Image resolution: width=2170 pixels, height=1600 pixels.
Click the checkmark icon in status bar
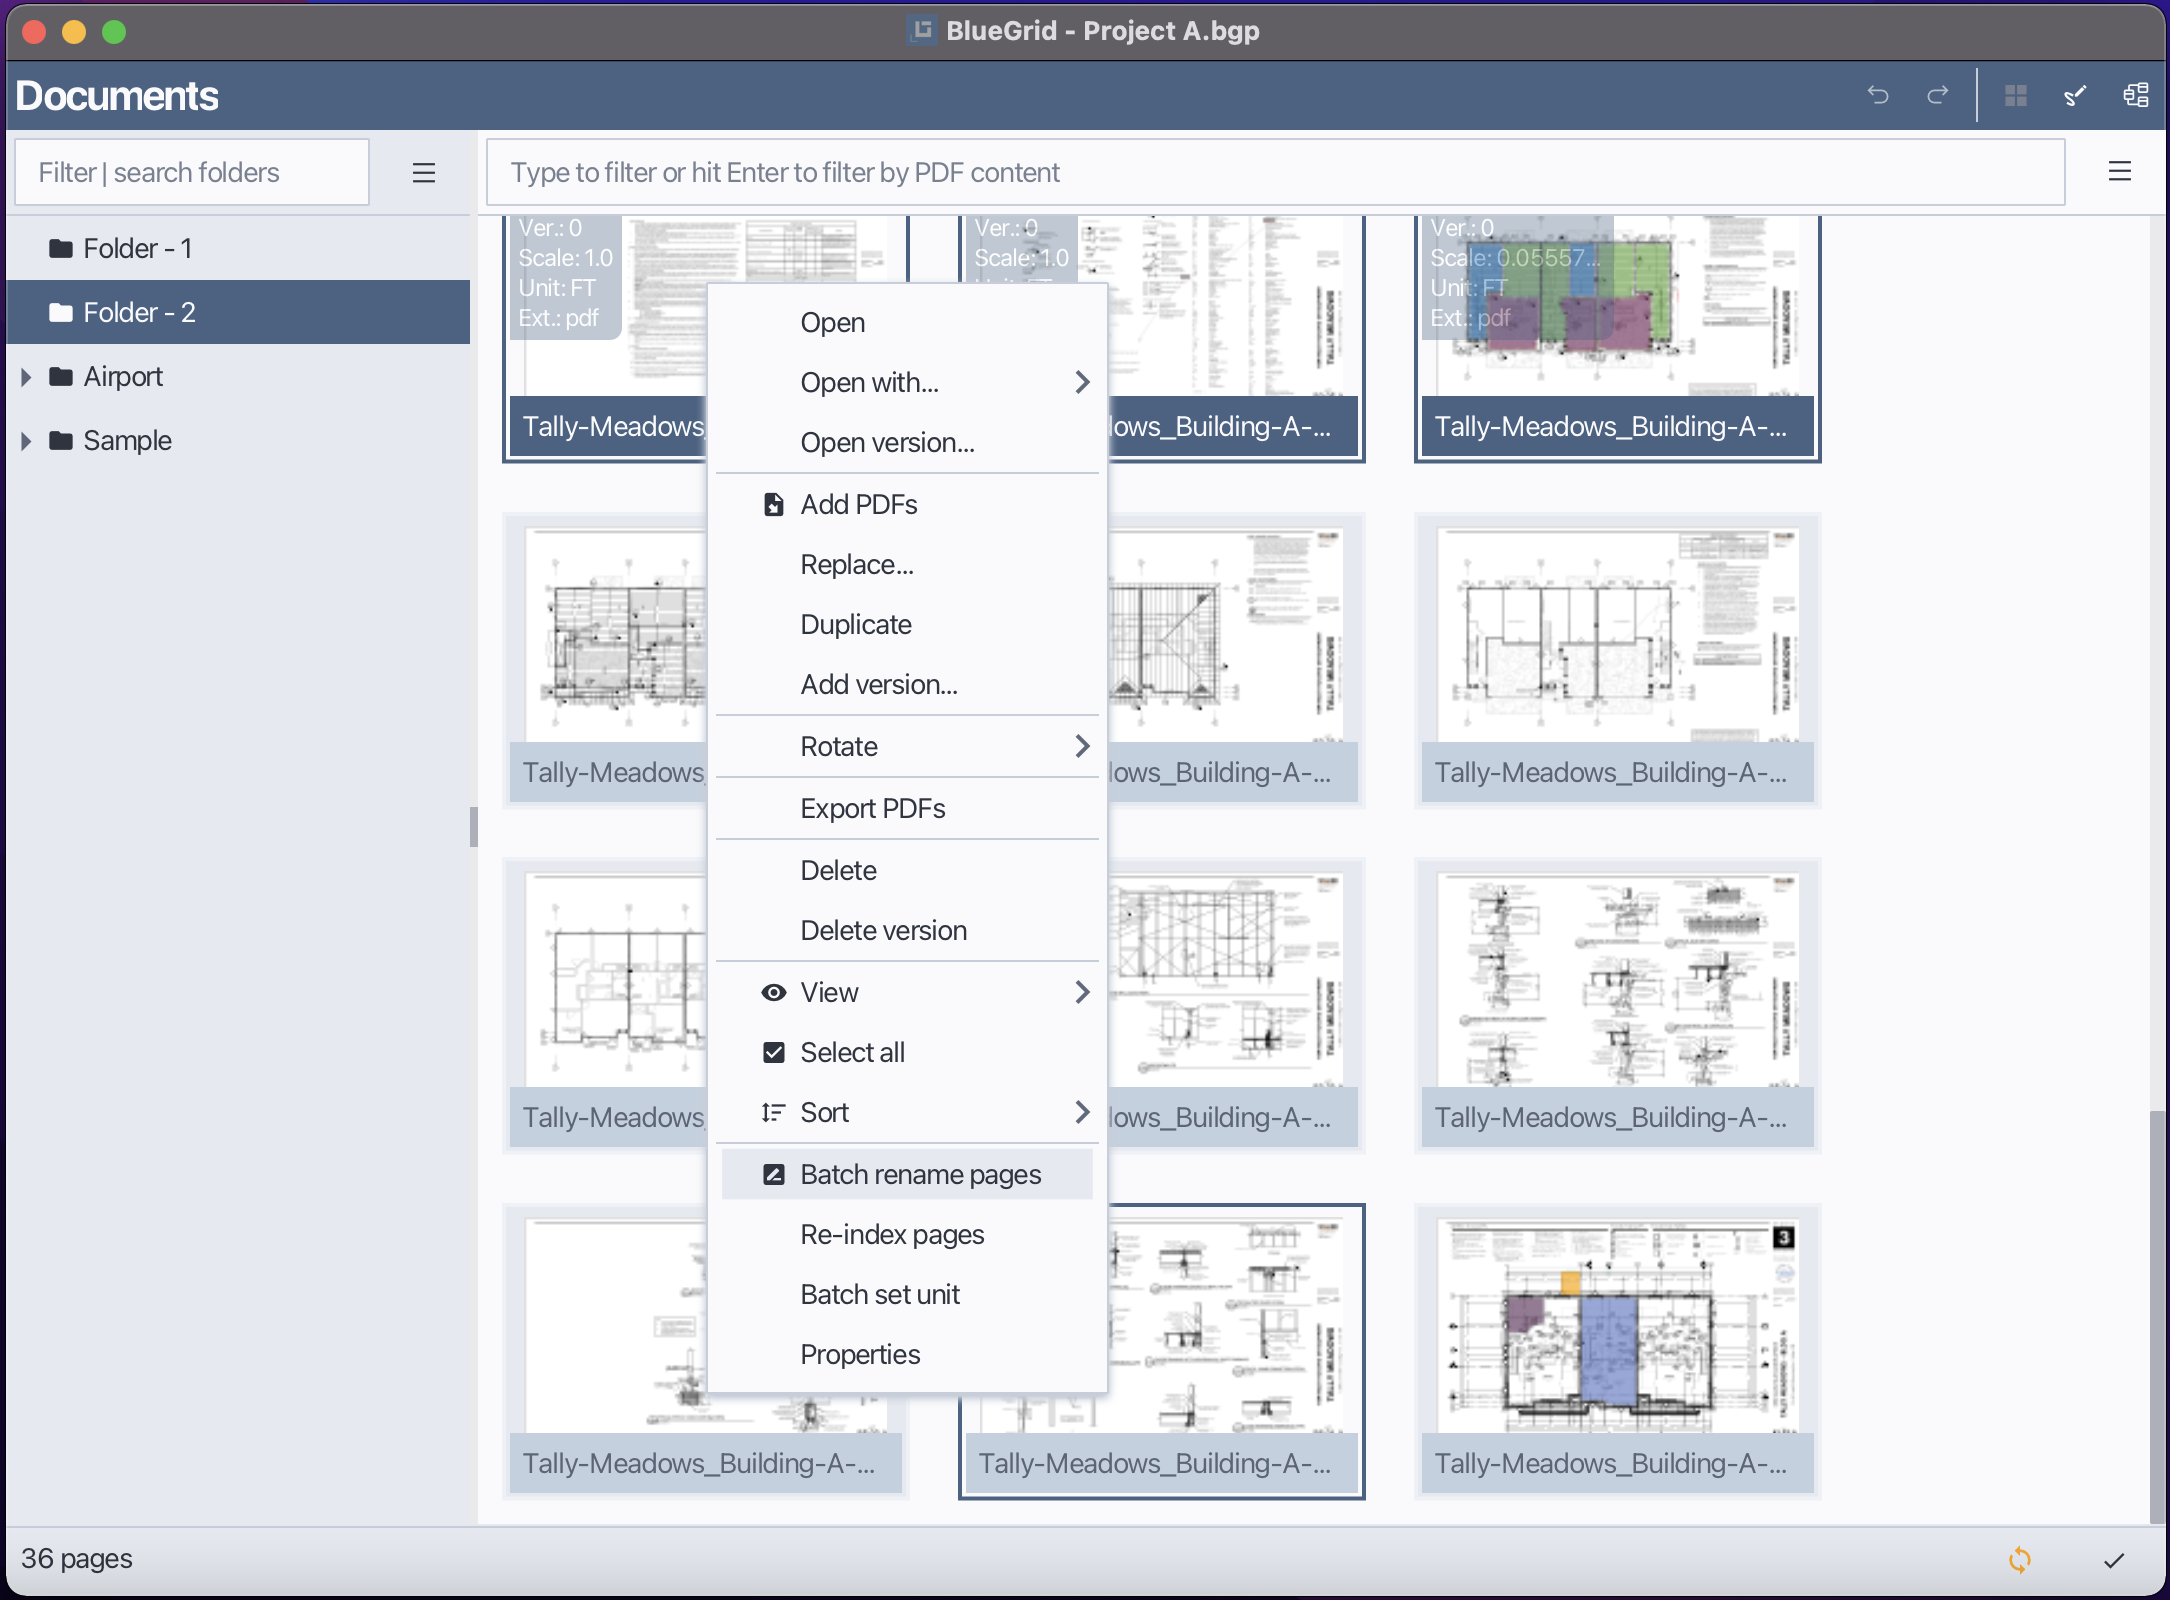point(2113,1559)
